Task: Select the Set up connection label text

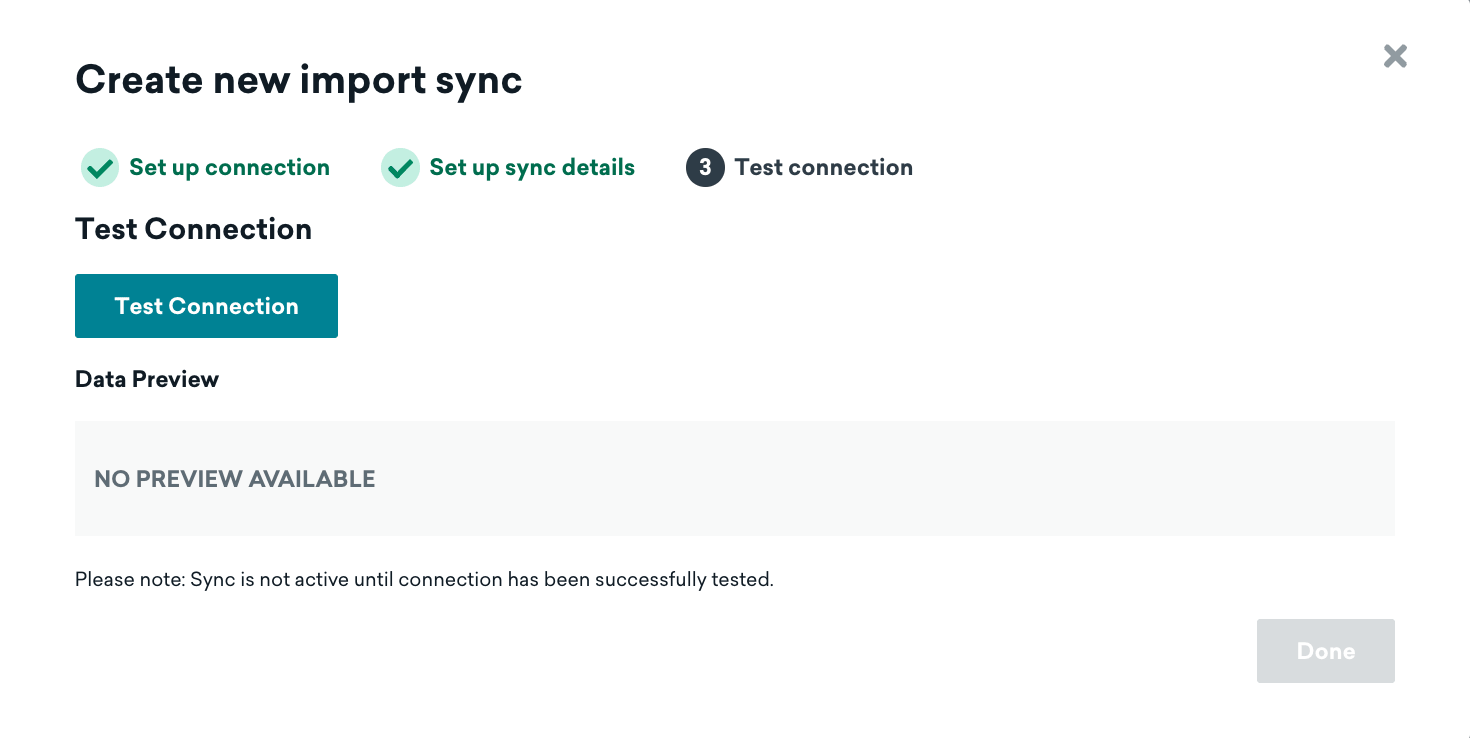Action: (228, 167)
